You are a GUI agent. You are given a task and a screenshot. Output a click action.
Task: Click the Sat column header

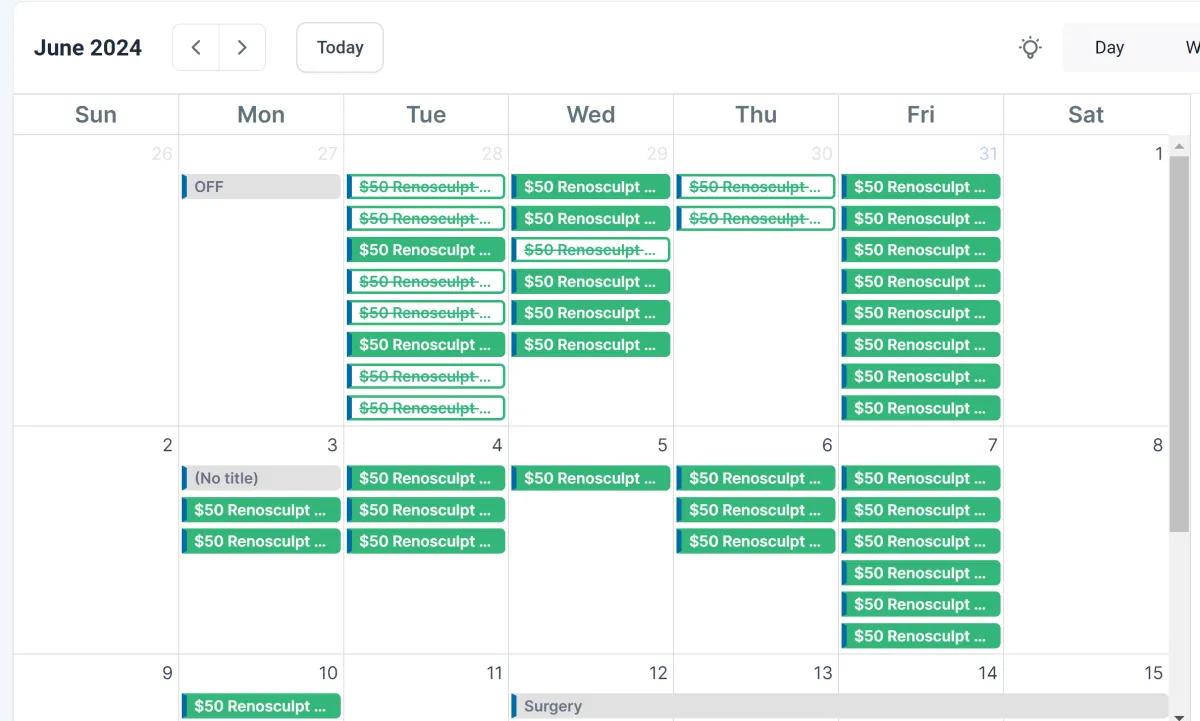1086,115
